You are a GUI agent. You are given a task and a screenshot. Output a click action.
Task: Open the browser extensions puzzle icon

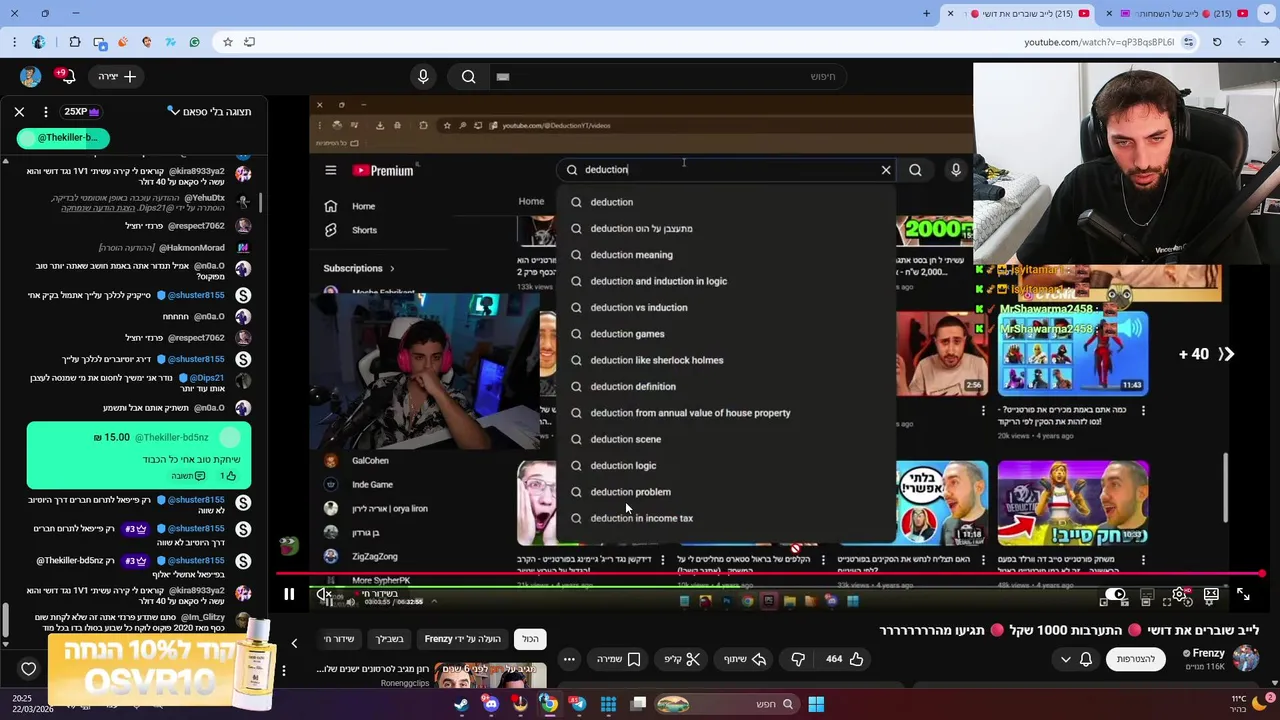coord(75,42)
